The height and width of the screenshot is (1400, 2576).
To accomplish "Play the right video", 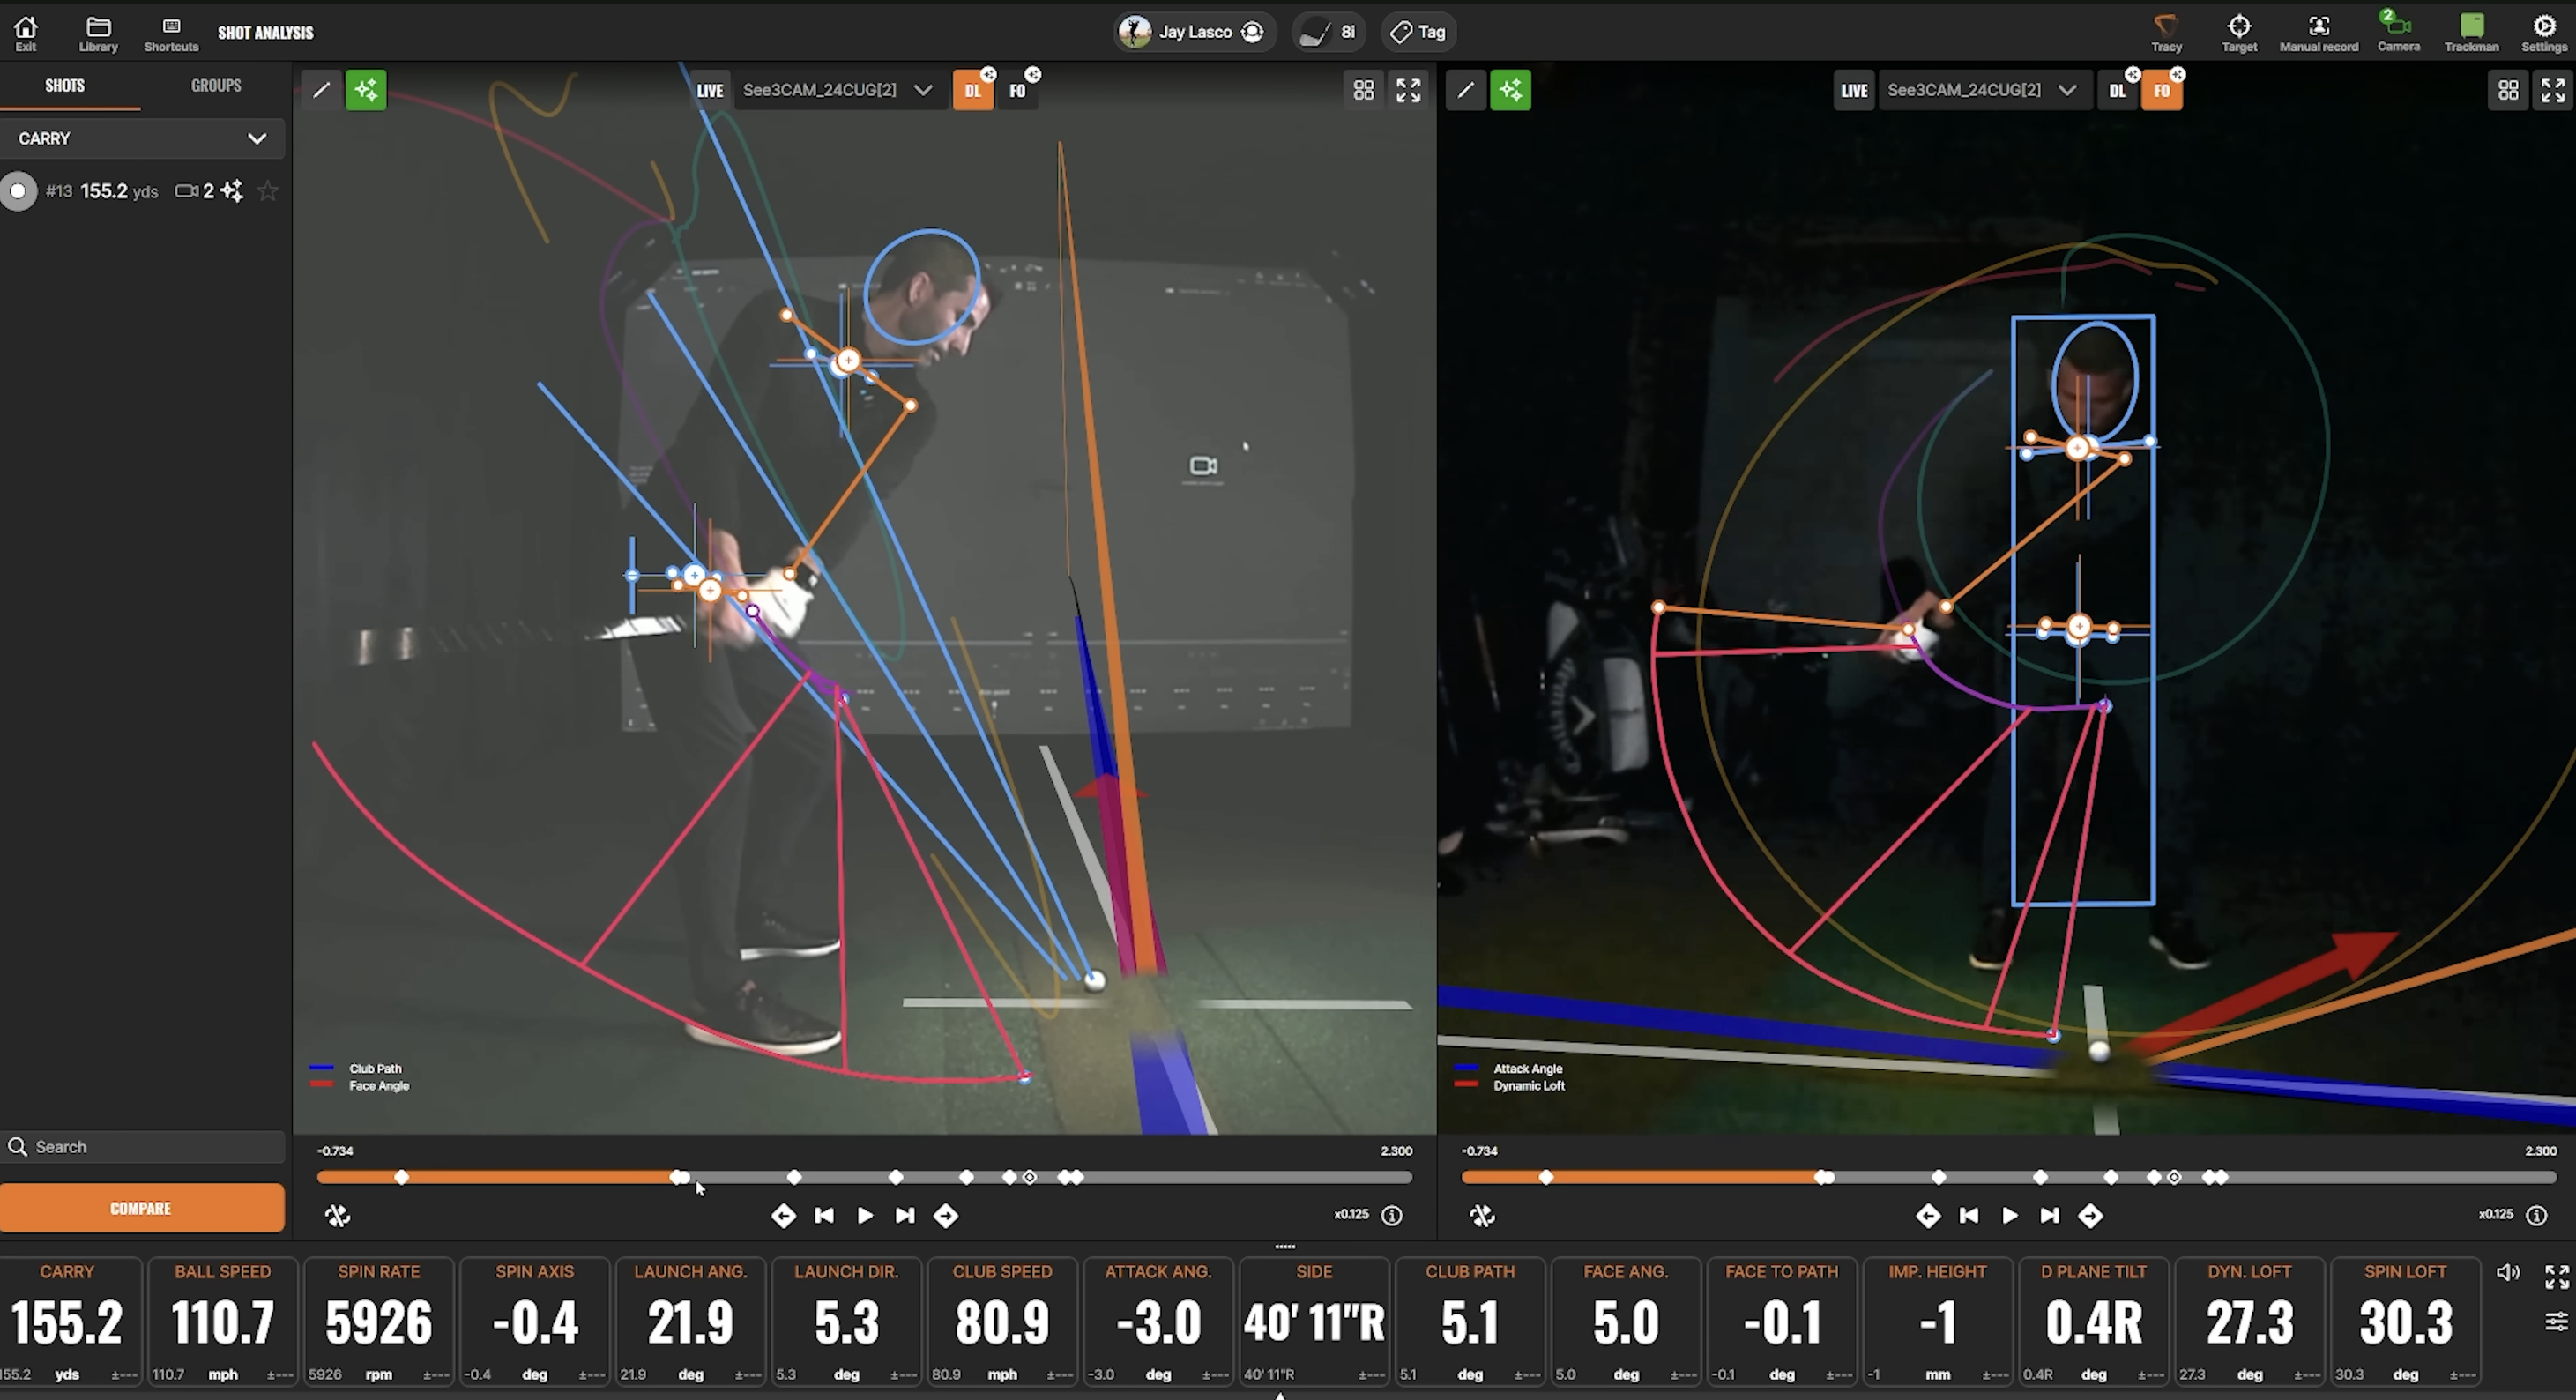I will tap(2009, 1215).
